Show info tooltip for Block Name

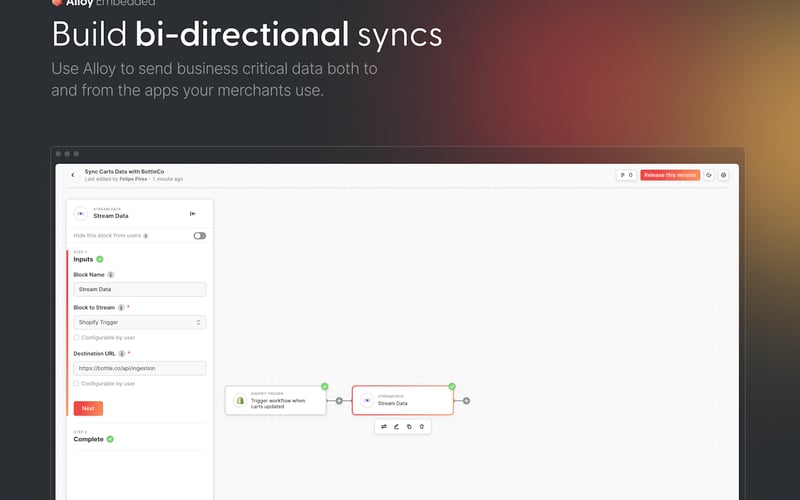[111, 274]
